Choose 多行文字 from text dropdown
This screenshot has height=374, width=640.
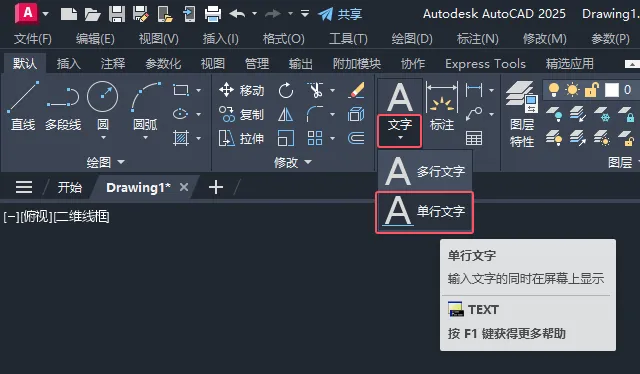(424, 171)
